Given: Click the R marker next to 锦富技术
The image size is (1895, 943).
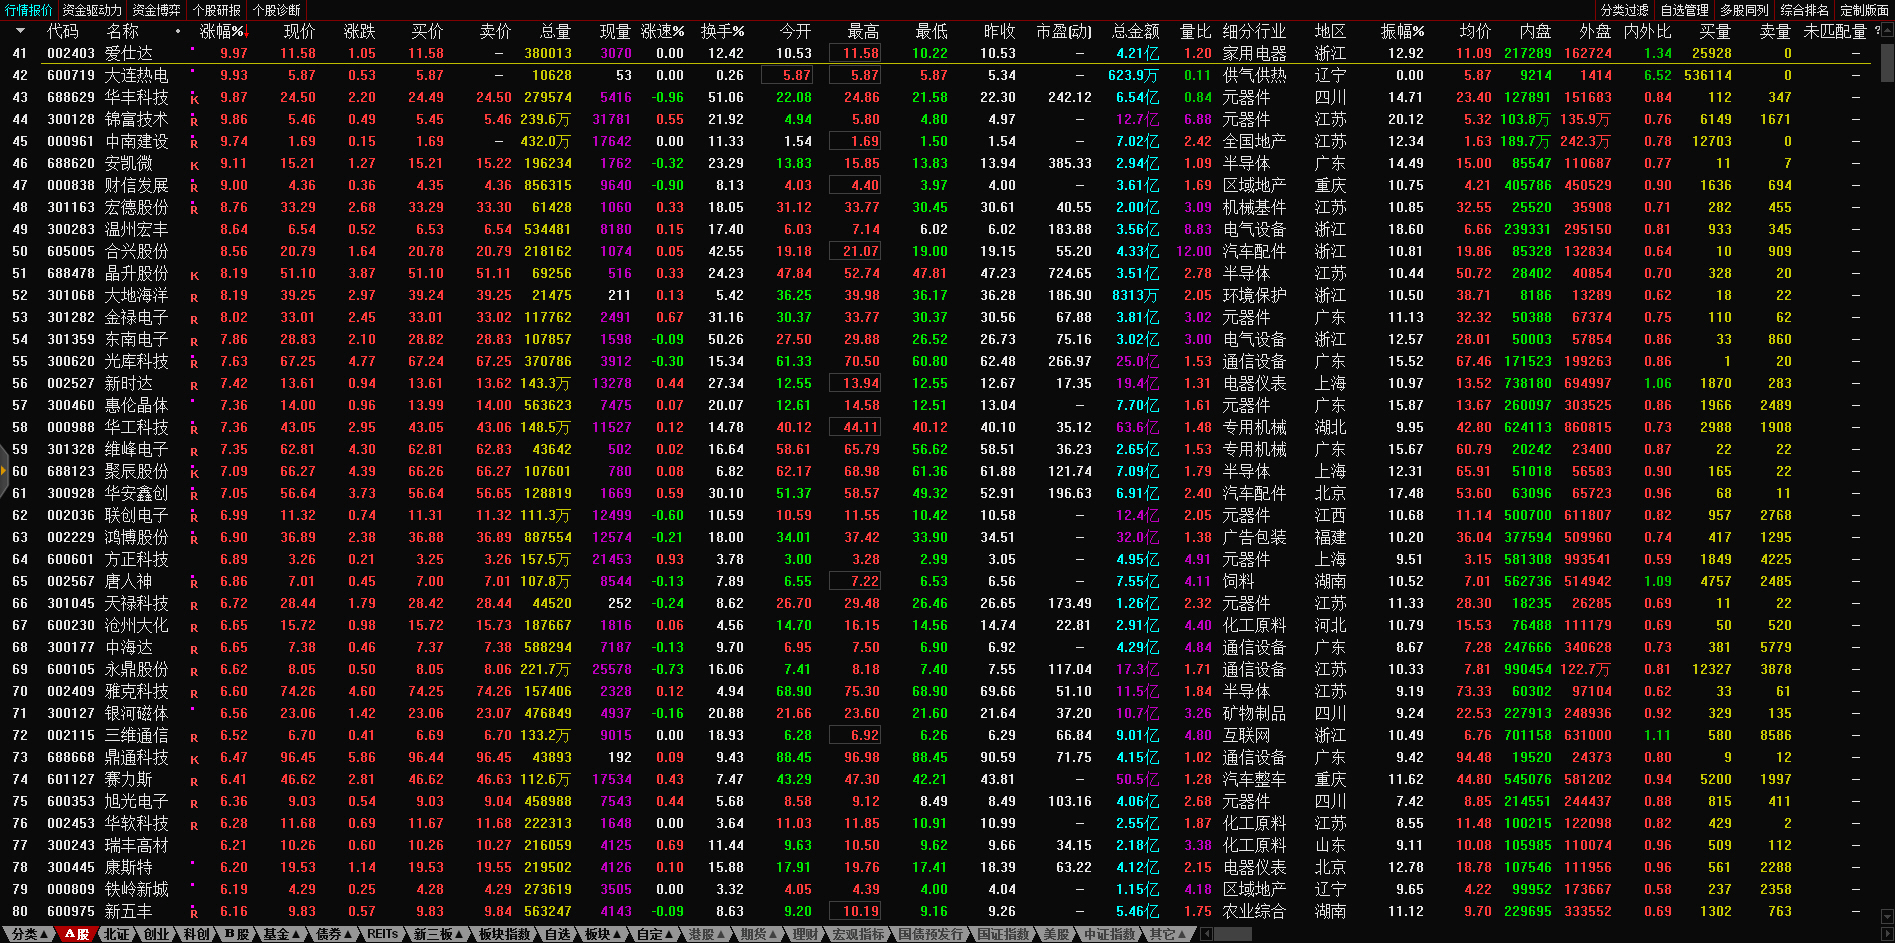Looking at the screenshot, I should [194, 121].
